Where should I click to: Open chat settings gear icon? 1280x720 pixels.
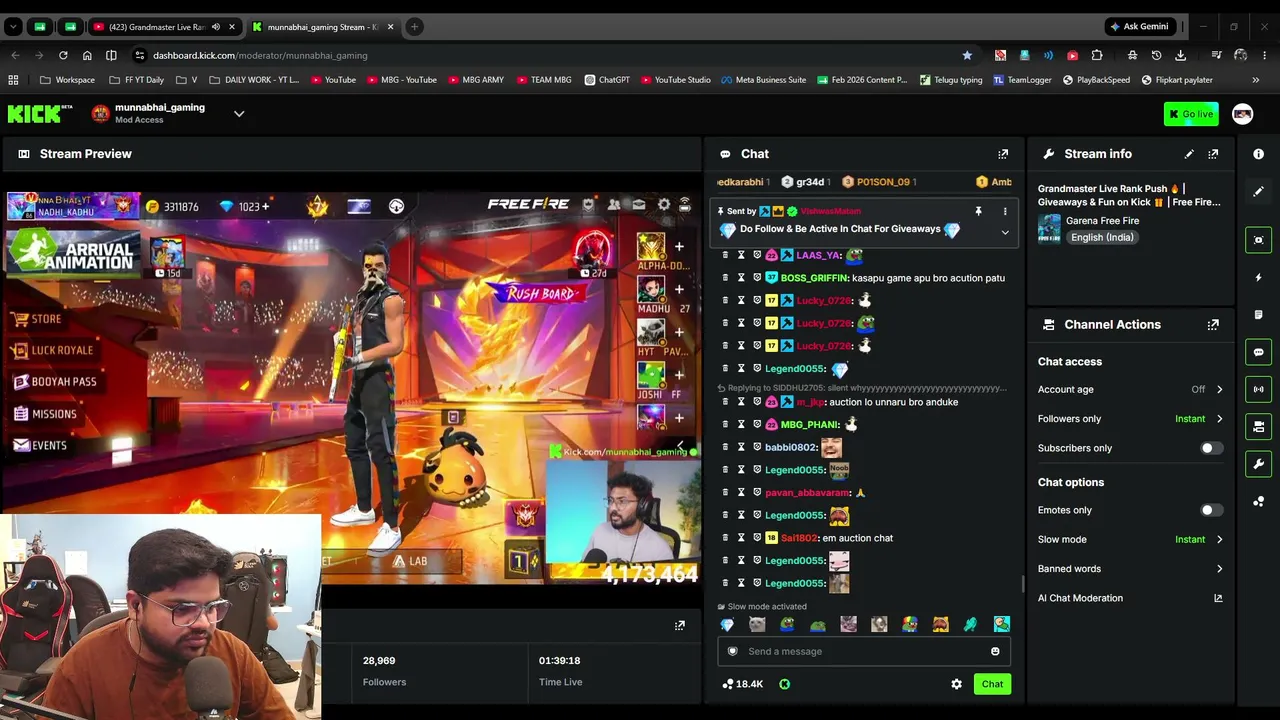[x=957, y=684]
